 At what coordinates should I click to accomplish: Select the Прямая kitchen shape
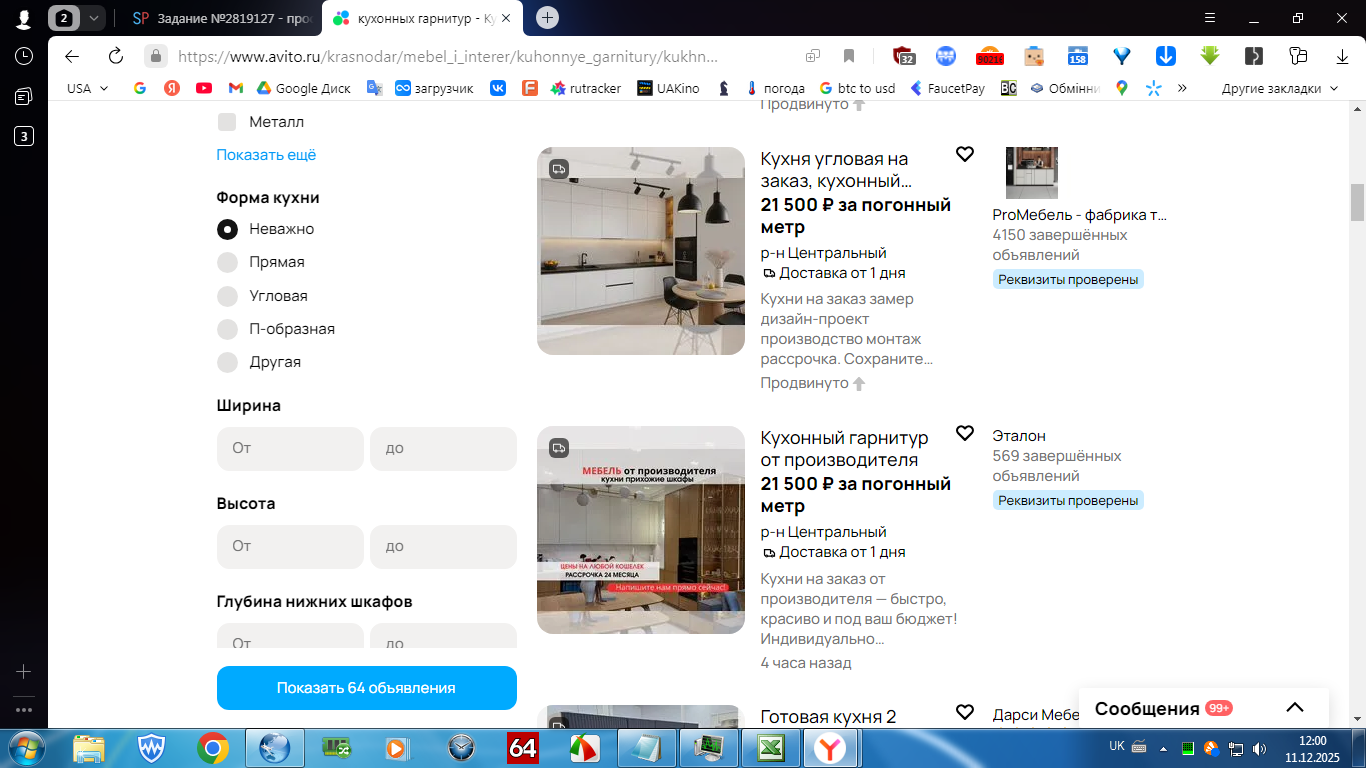[227, 262]
